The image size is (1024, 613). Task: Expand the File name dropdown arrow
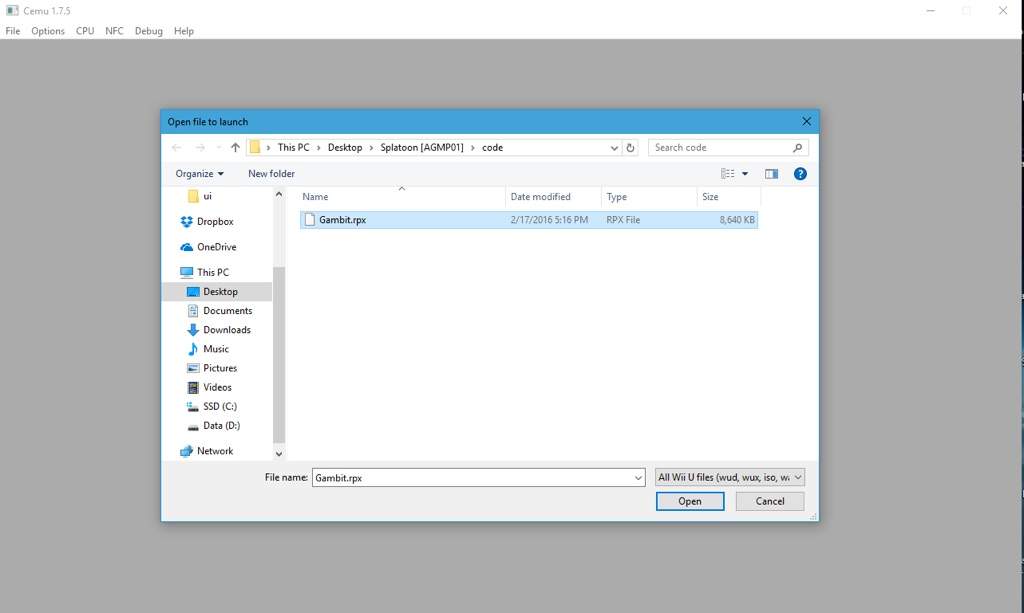638,477
